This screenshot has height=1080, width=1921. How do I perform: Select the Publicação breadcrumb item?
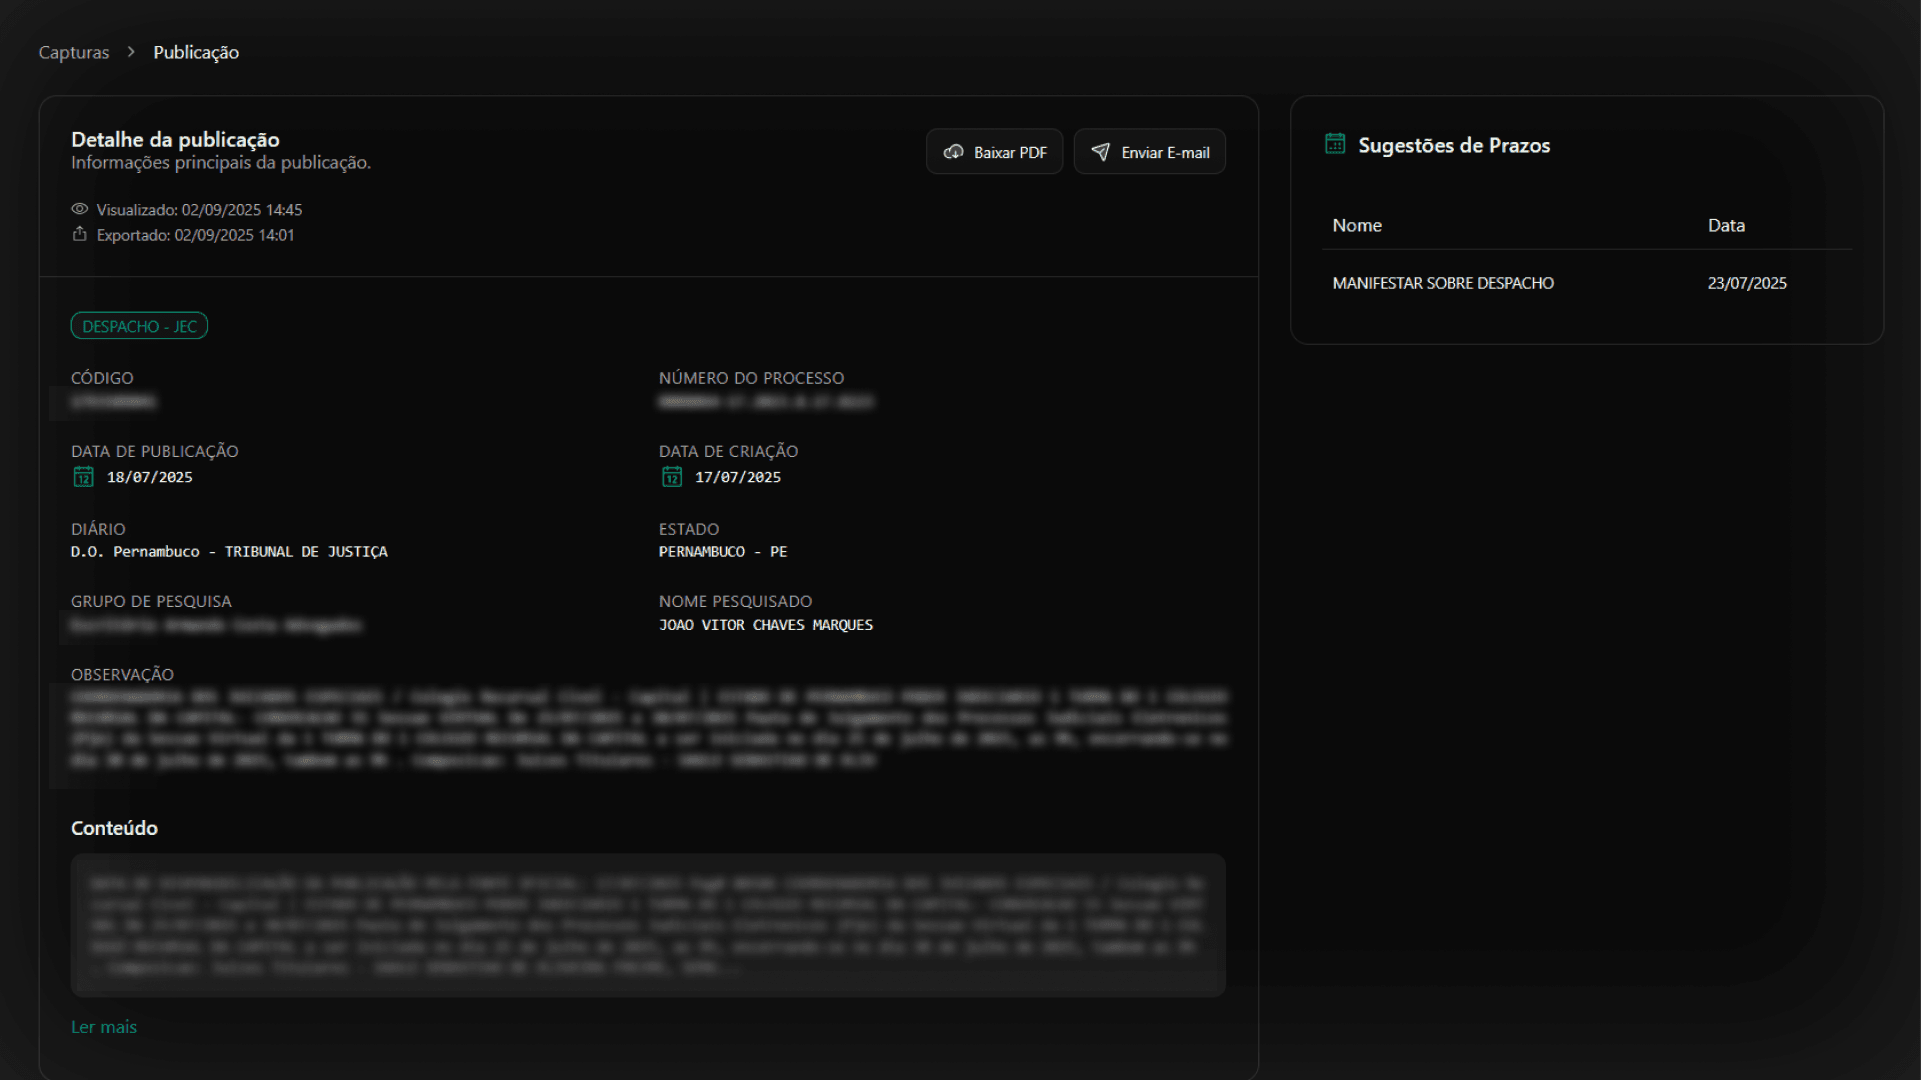click(x=196, y=52)
